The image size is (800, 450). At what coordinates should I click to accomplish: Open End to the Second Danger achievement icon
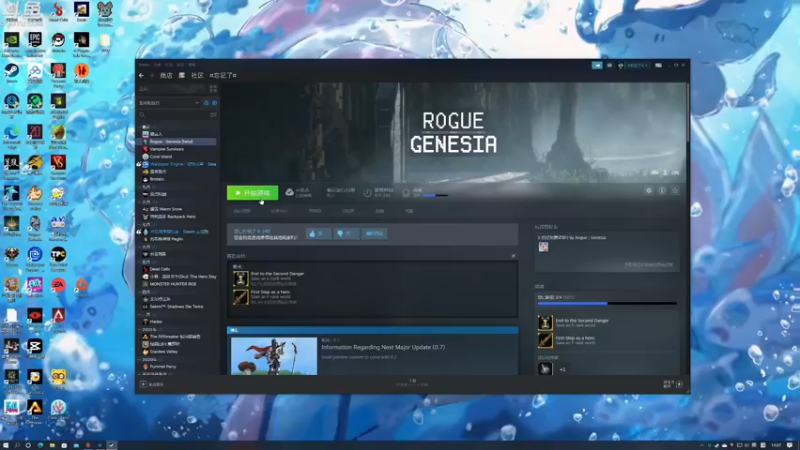[241, 279]
